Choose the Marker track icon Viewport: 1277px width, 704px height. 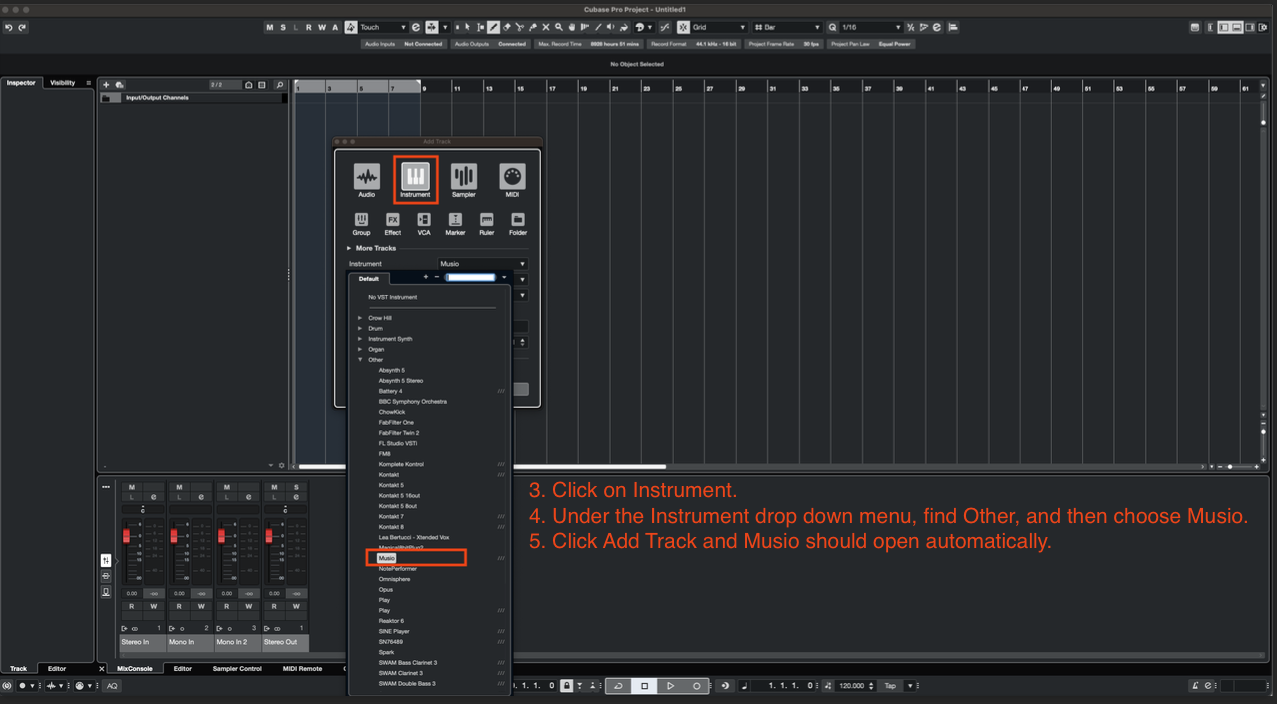pyautogui.click(x=455, y=220)
